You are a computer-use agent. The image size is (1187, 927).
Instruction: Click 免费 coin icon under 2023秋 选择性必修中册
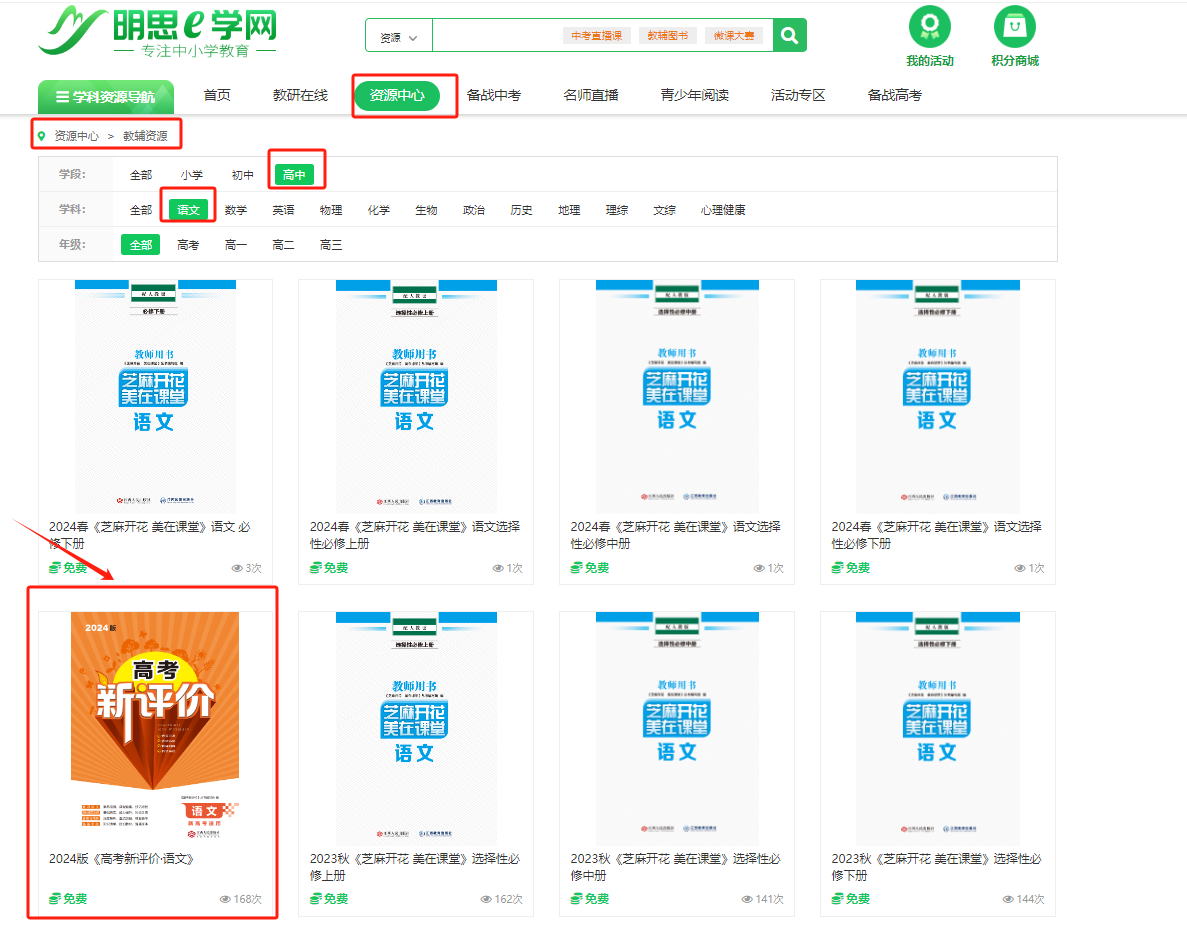(576, 899)
